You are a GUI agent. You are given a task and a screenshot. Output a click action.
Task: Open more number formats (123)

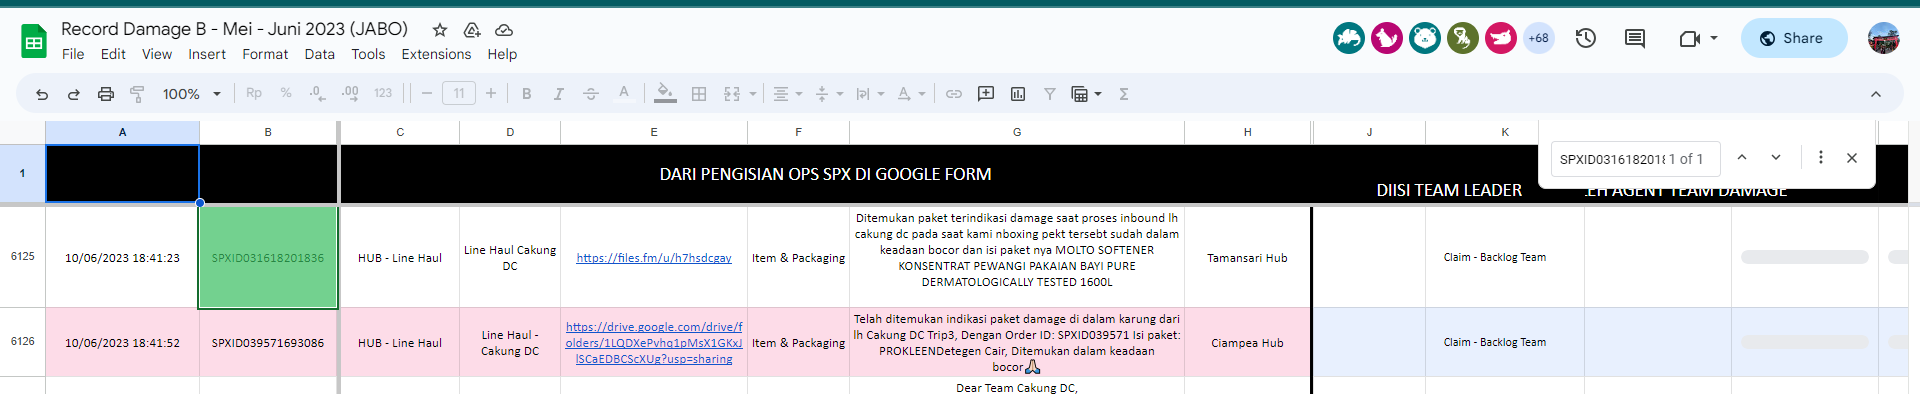point(383,94)
